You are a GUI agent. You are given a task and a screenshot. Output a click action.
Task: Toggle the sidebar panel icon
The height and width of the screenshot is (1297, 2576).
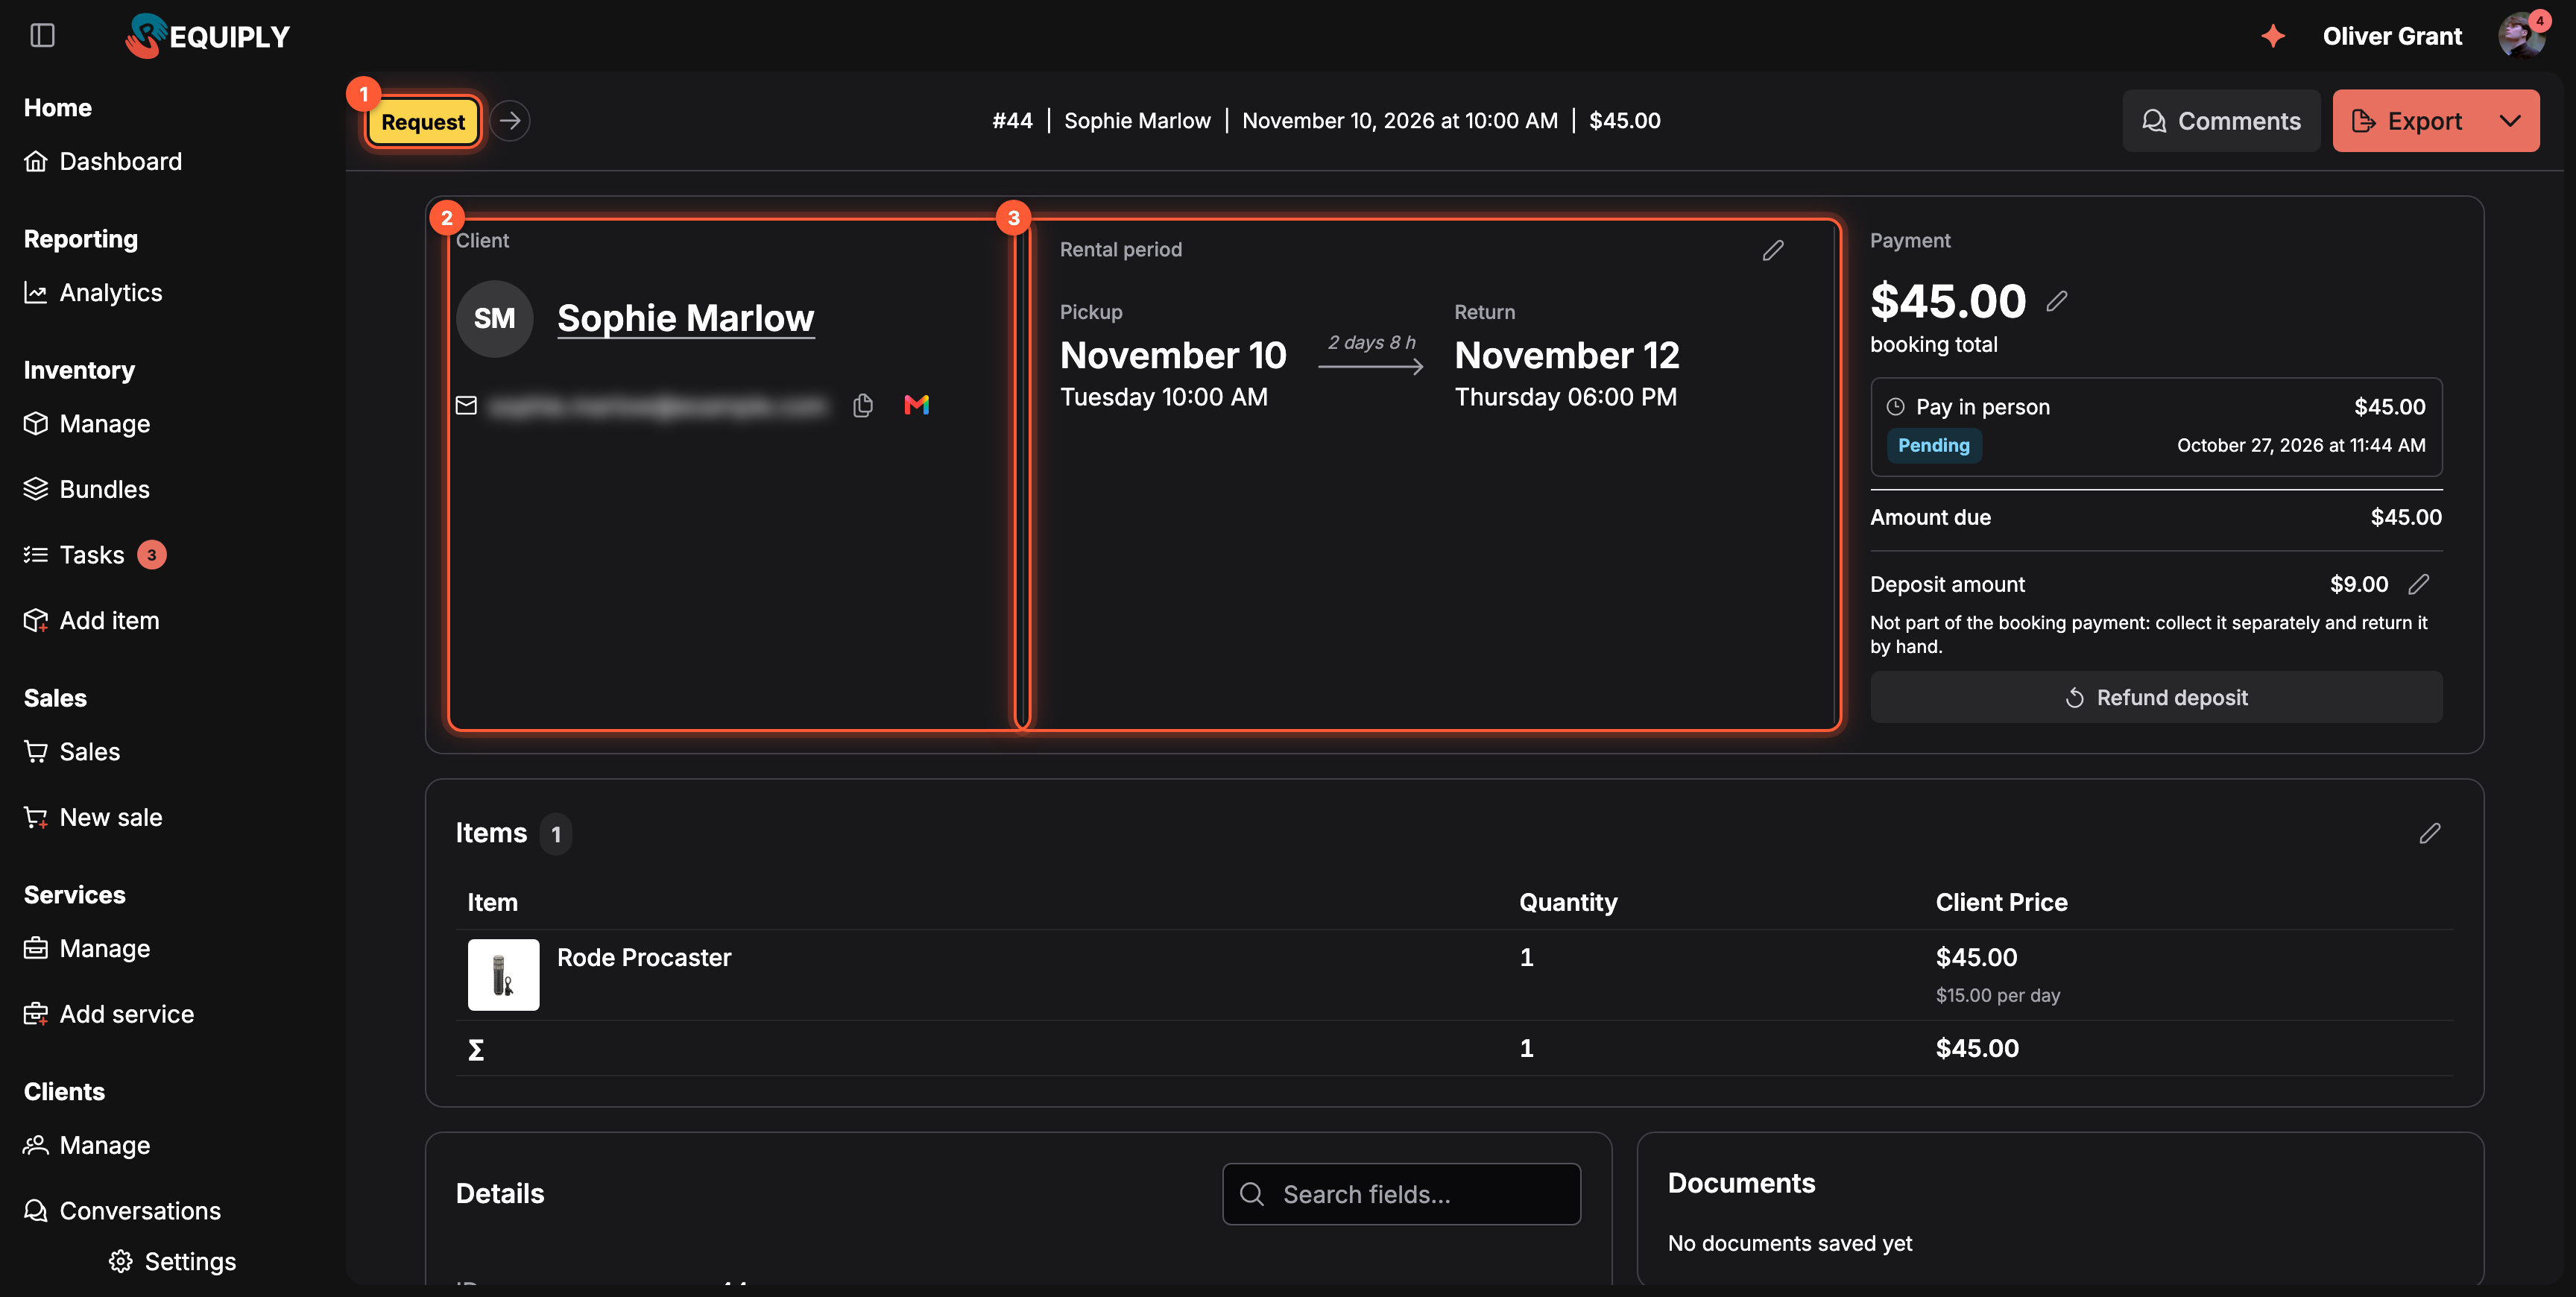coord(42,36)
